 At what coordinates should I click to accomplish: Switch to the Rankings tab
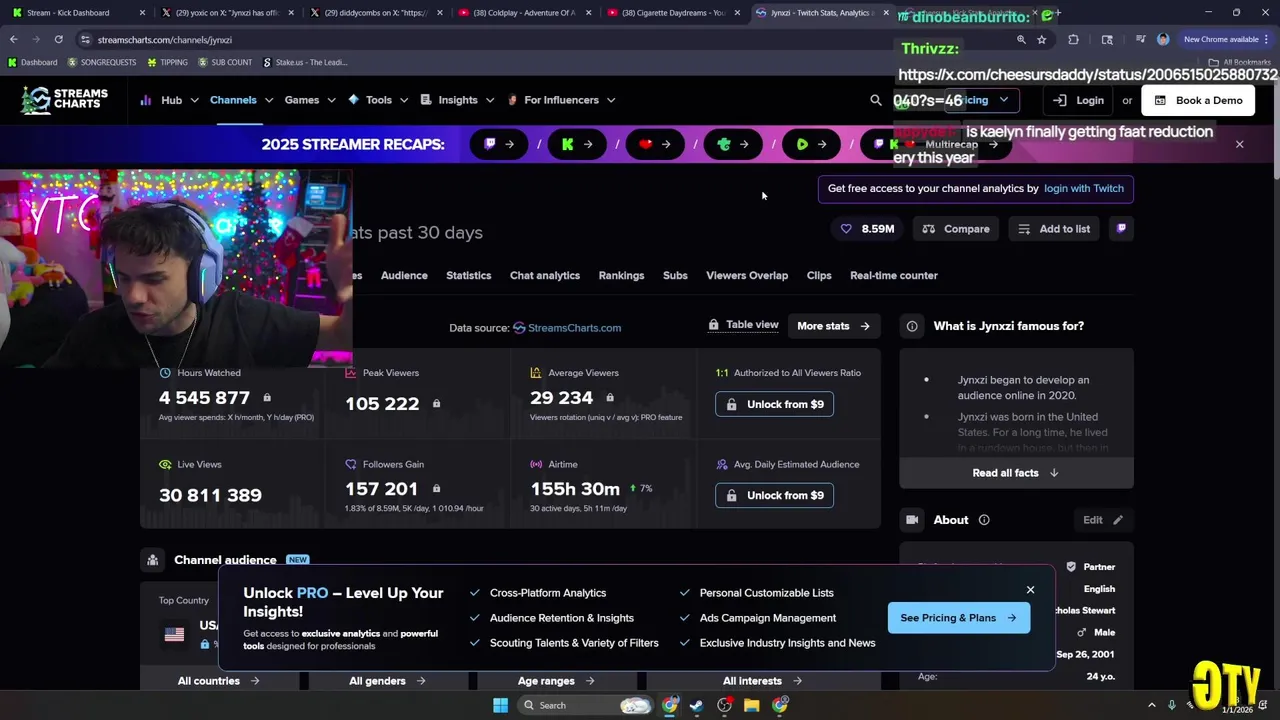621,275
